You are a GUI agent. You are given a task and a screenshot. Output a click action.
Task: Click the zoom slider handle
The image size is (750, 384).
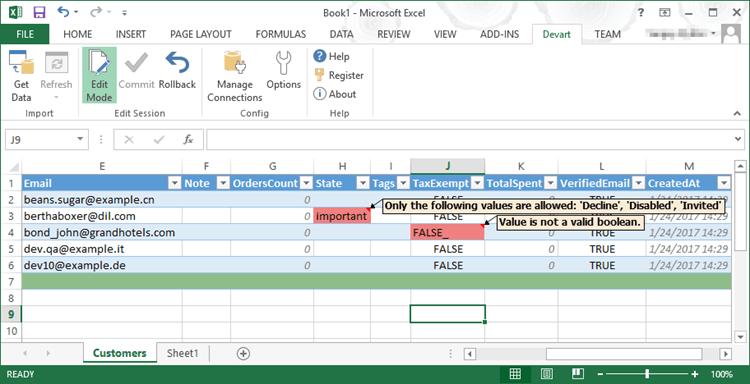(647, 374)
